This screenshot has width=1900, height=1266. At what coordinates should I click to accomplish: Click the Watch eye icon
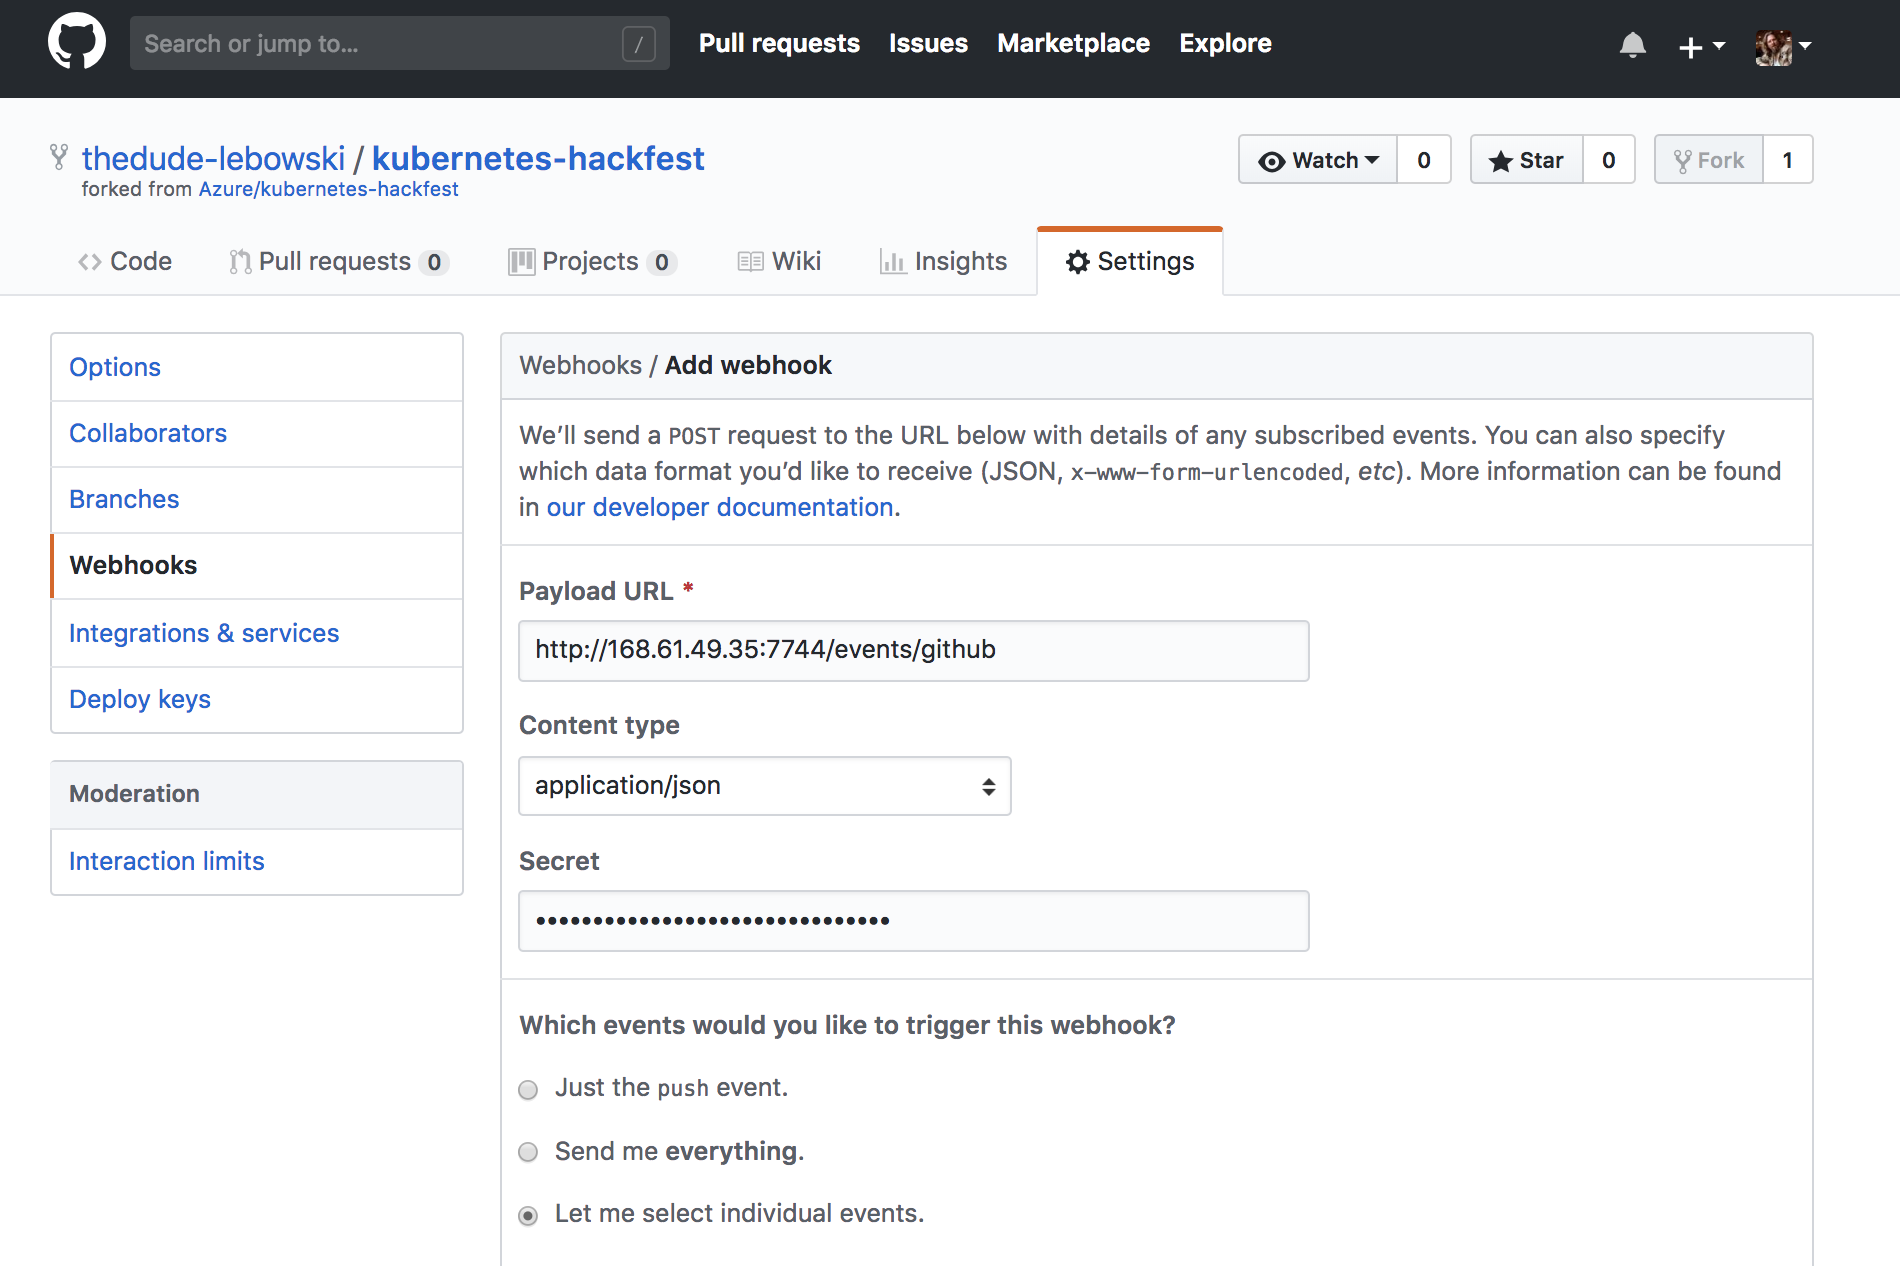click(1271, 161)
